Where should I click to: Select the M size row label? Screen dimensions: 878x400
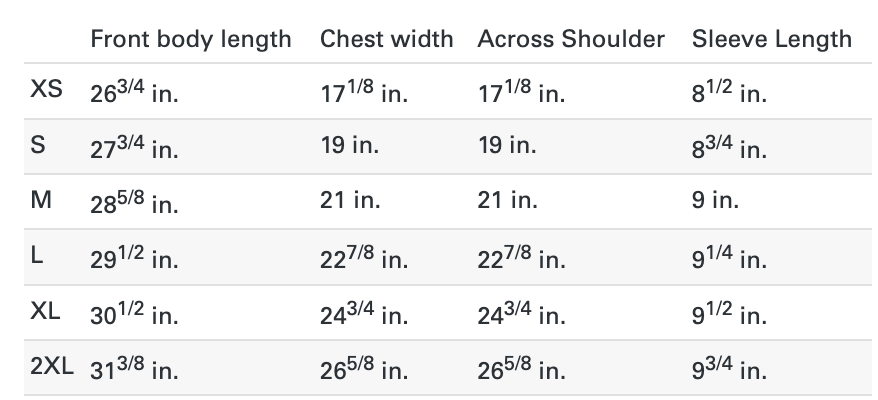pos(41,201)
